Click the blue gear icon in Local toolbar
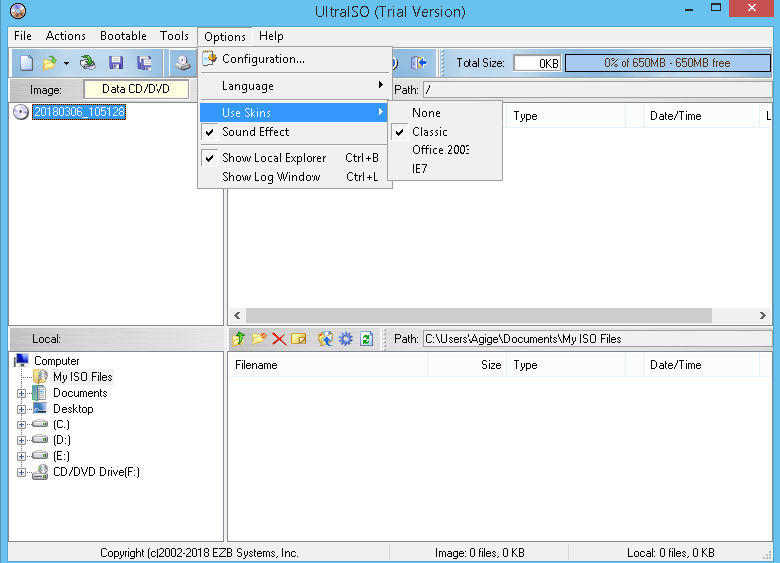This screenshot has height=563, width=780. 346,339
